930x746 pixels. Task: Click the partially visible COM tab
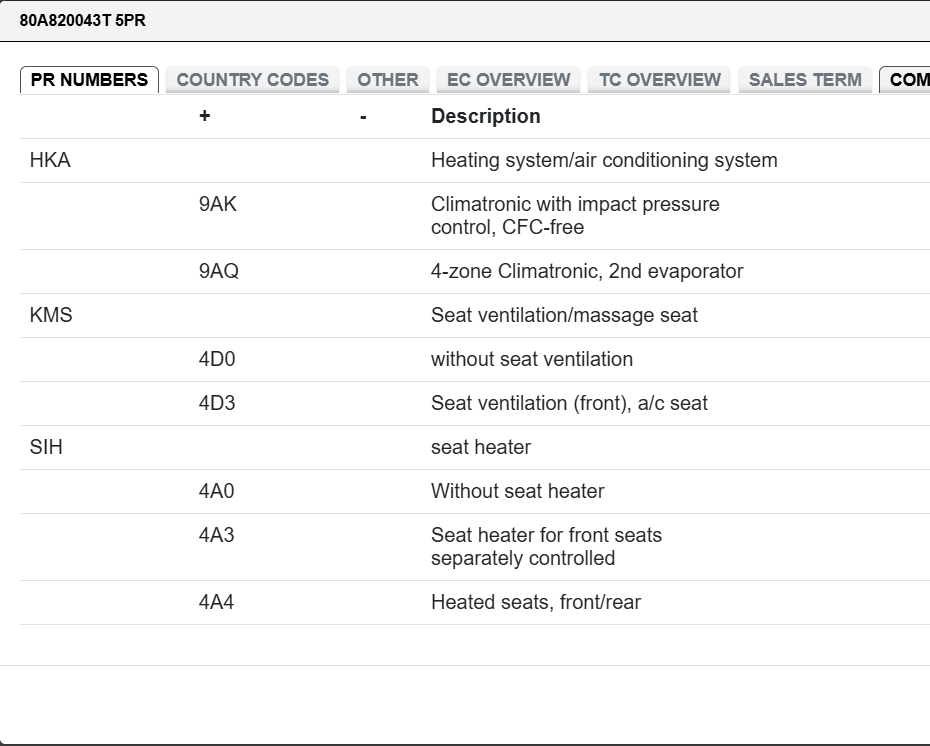pyautogui.click(x=907, y=80)
